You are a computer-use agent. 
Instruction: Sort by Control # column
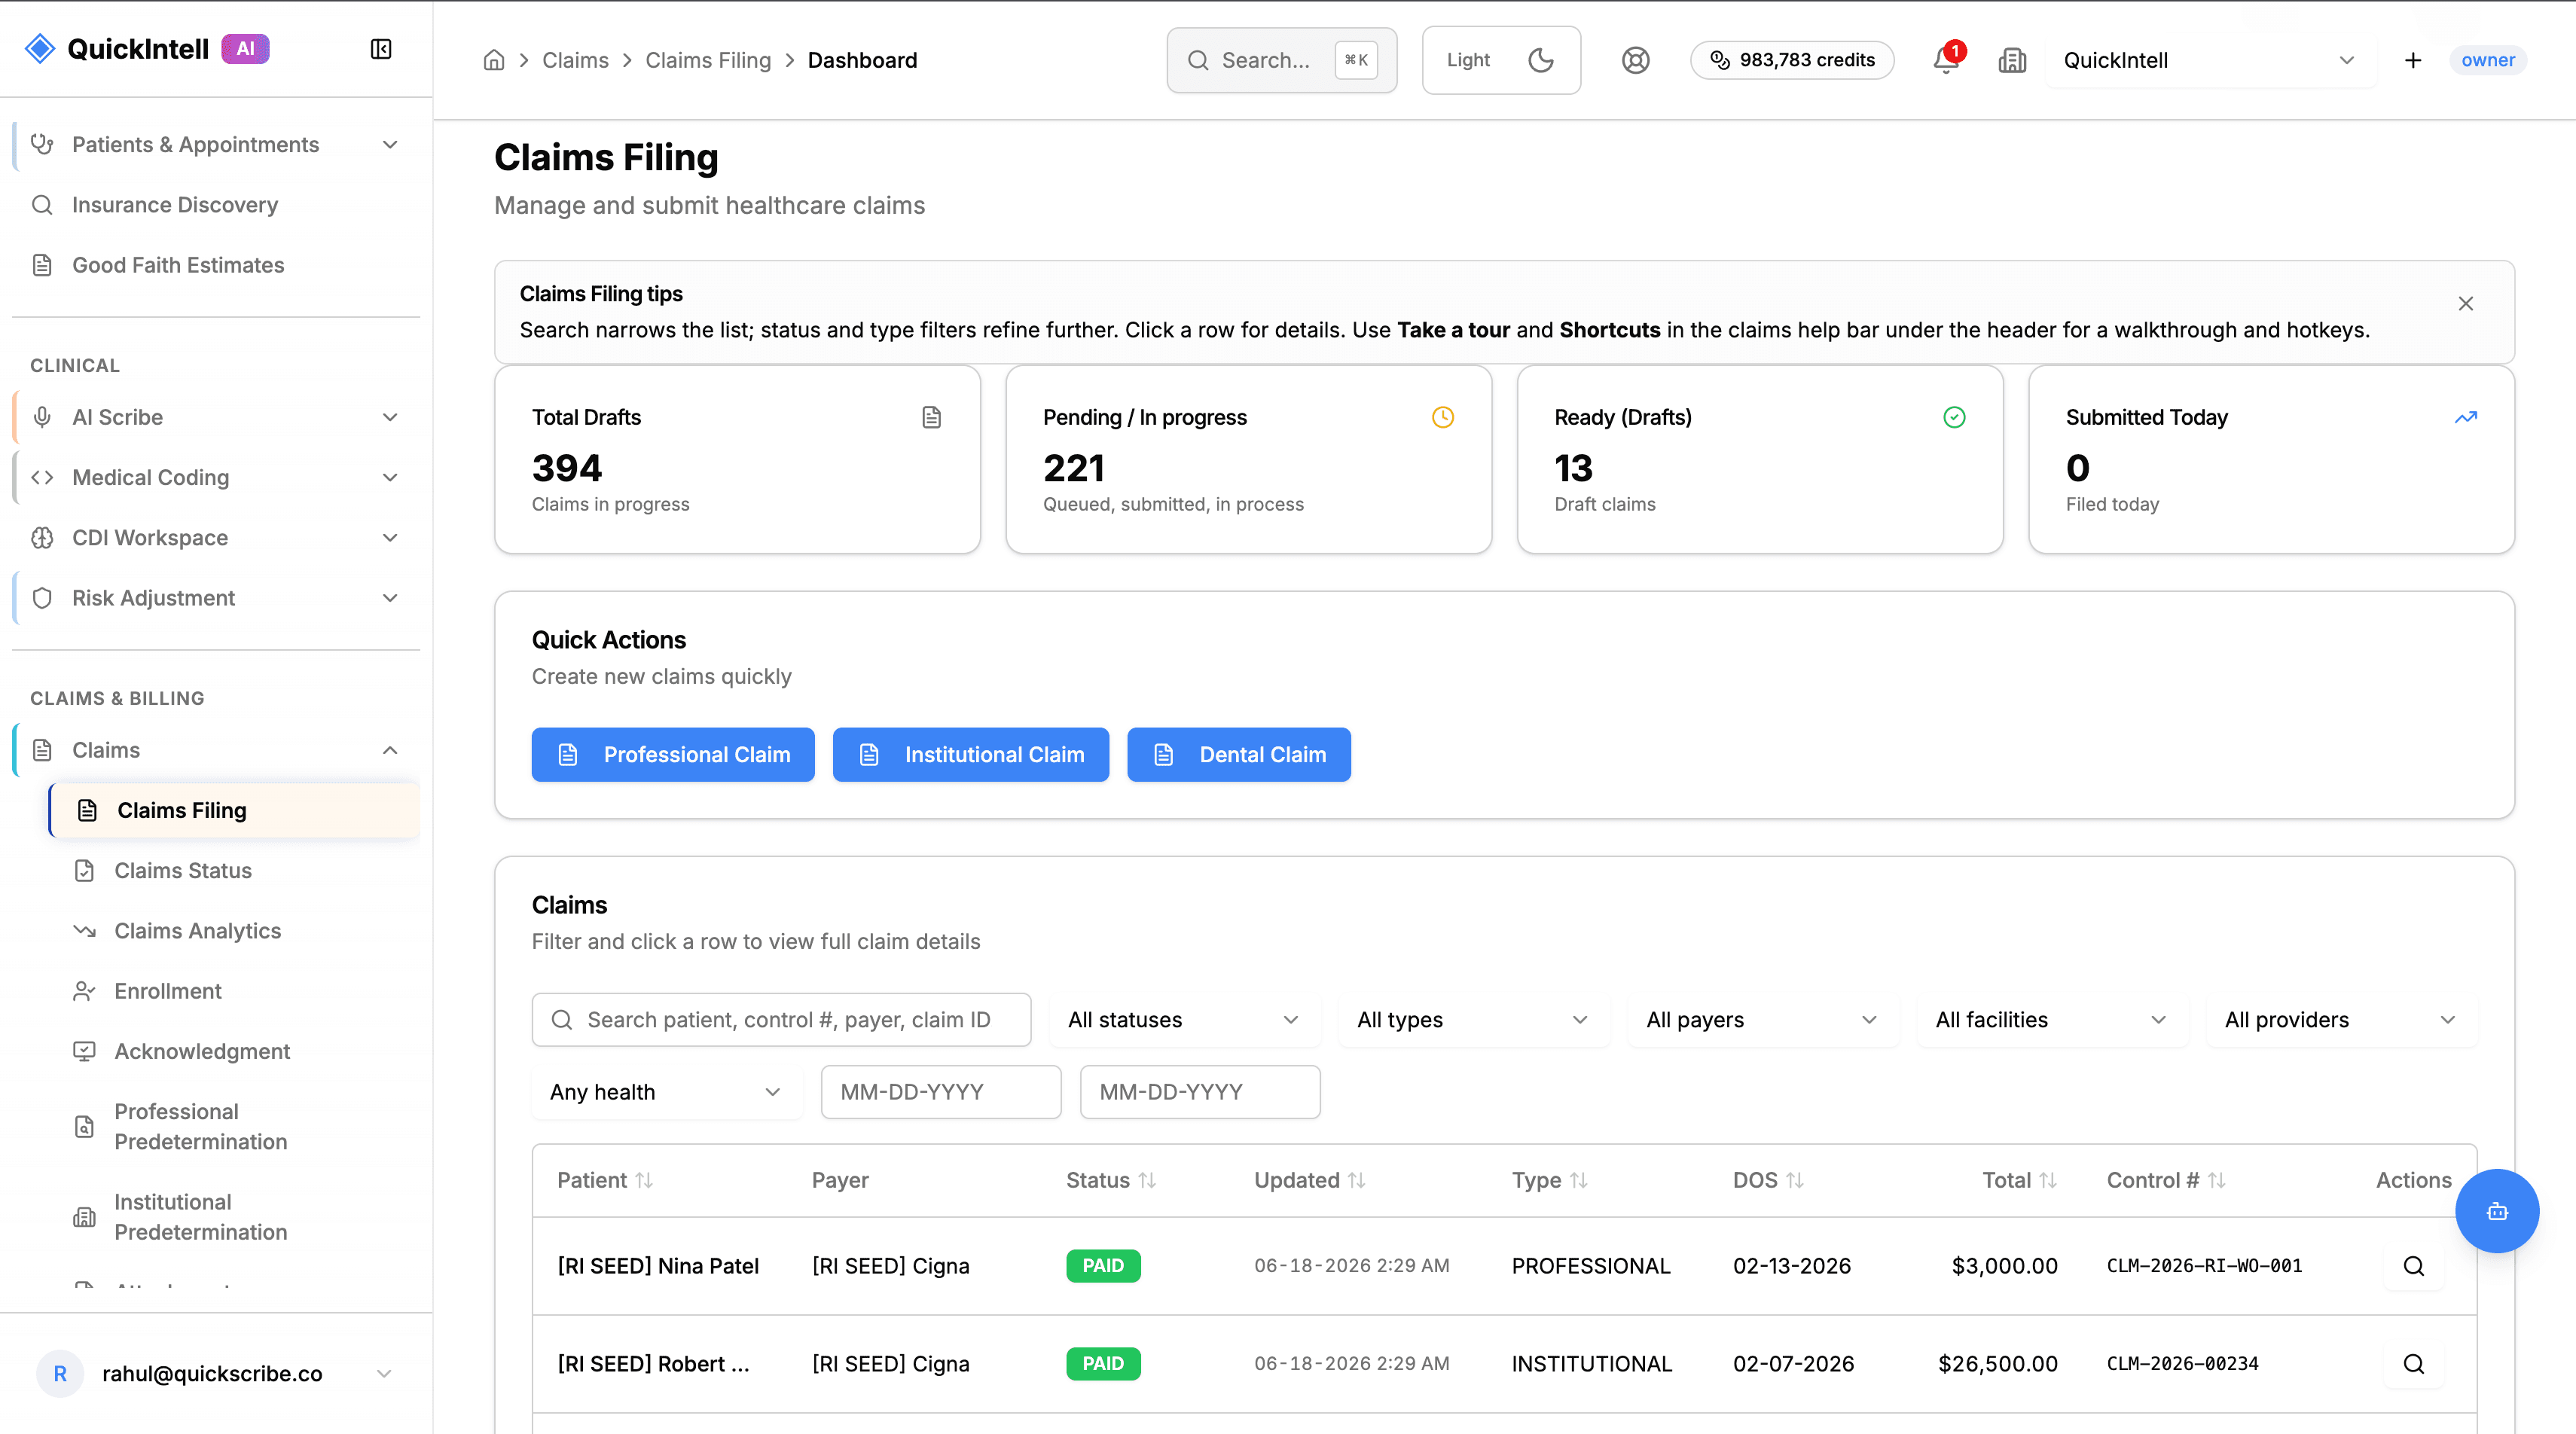[2166, 1181]
